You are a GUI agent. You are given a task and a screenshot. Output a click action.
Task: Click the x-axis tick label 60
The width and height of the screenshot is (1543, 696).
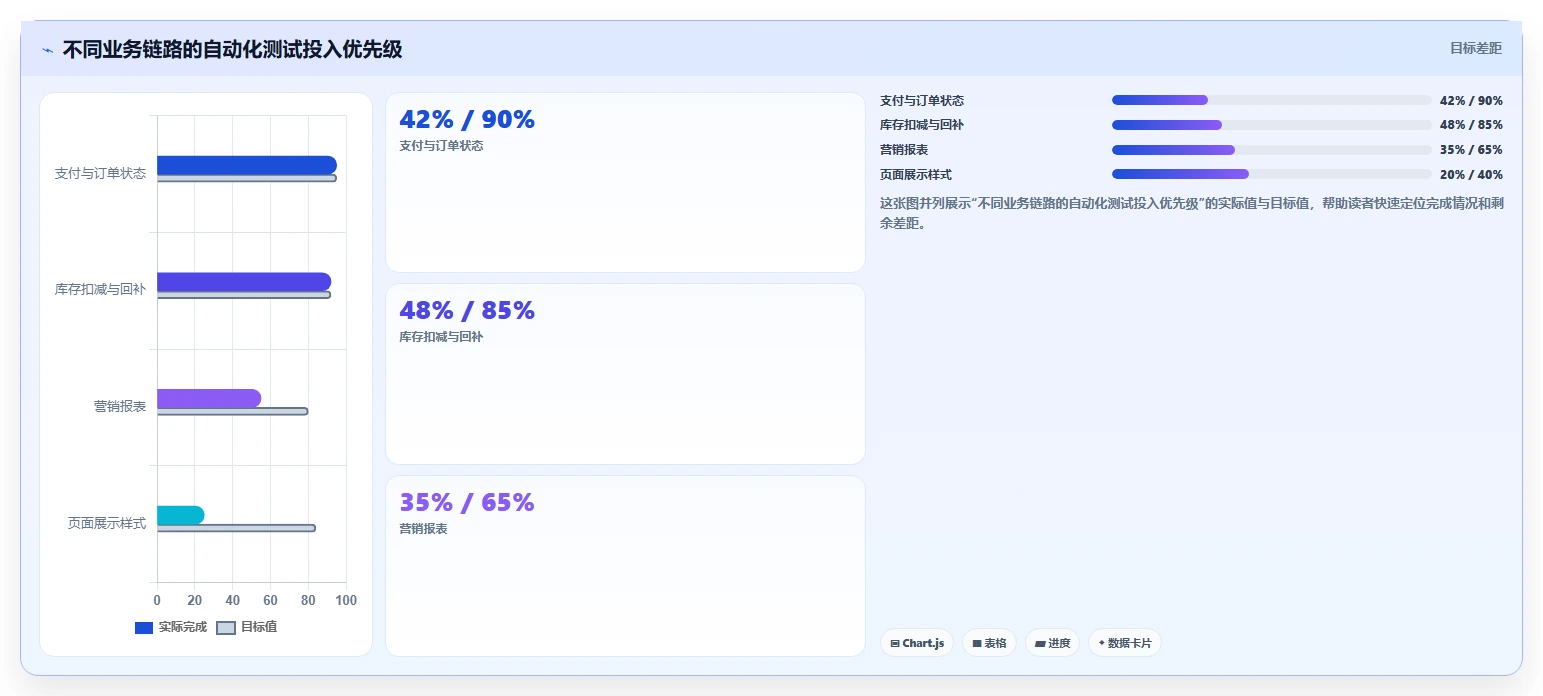click(x=270, y=600)
